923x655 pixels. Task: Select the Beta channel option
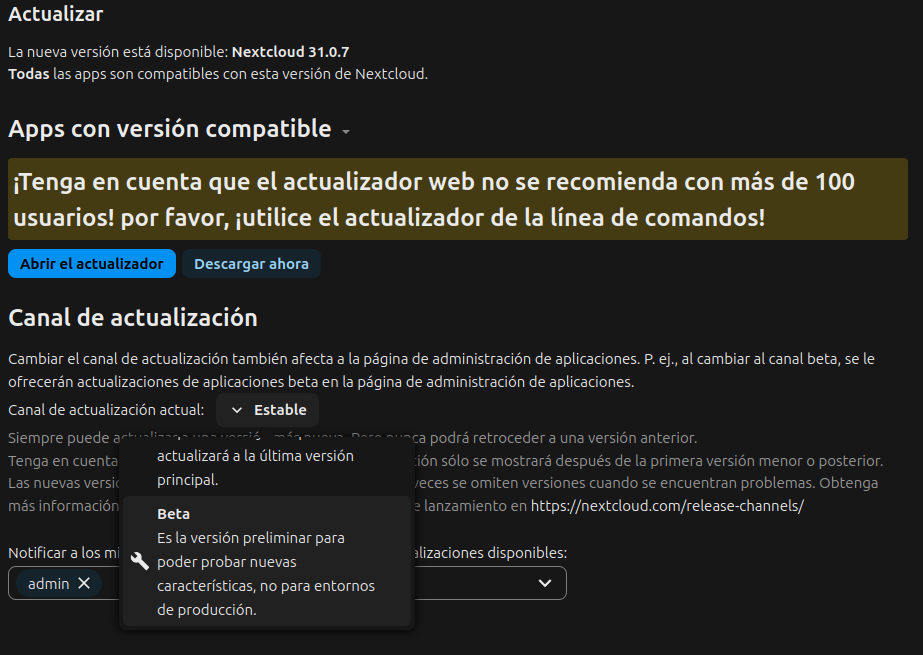click(x=266, y=561)
